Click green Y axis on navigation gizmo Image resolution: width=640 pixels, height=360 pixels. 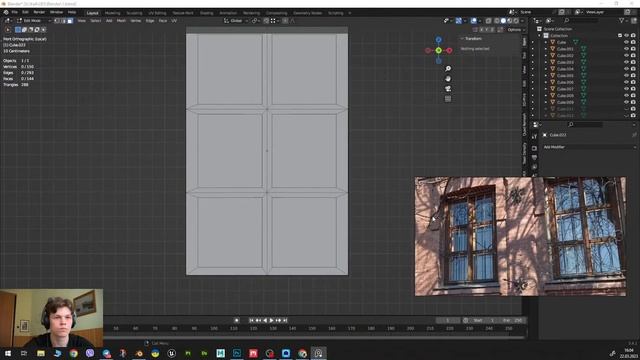(438, 51)
